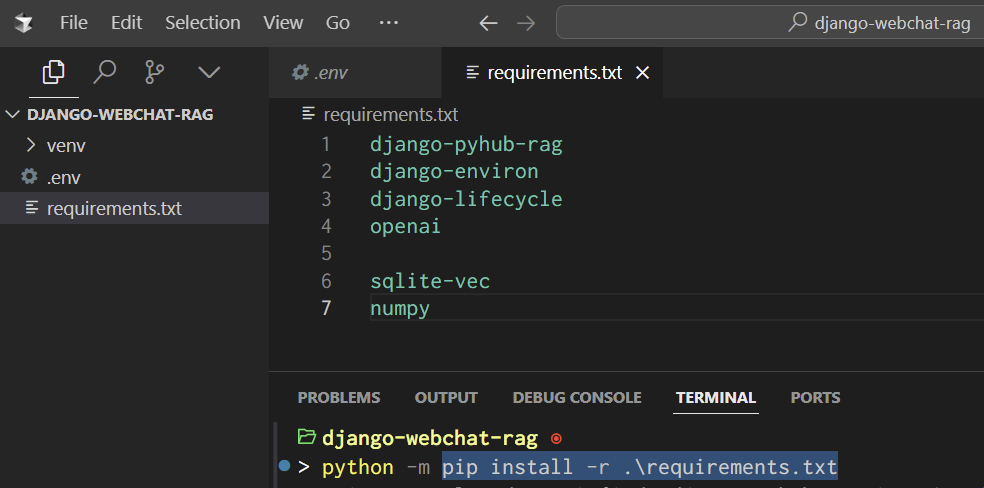
Task: Open the File menu
Action: coord(73,23)
